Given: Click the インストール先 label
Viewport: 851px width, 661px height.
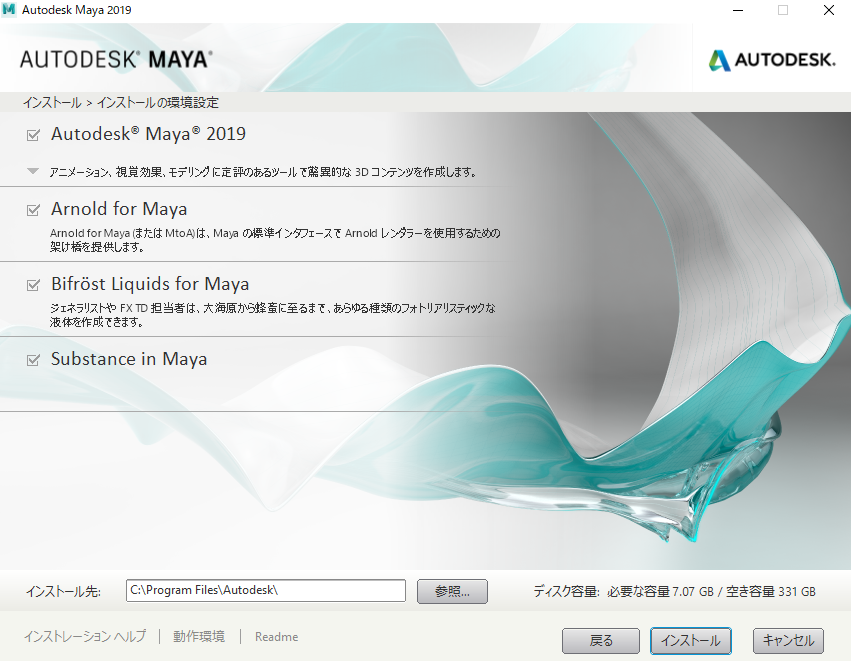Looking at the screenshot, I should pyautogui.click(x=63, y=592).
